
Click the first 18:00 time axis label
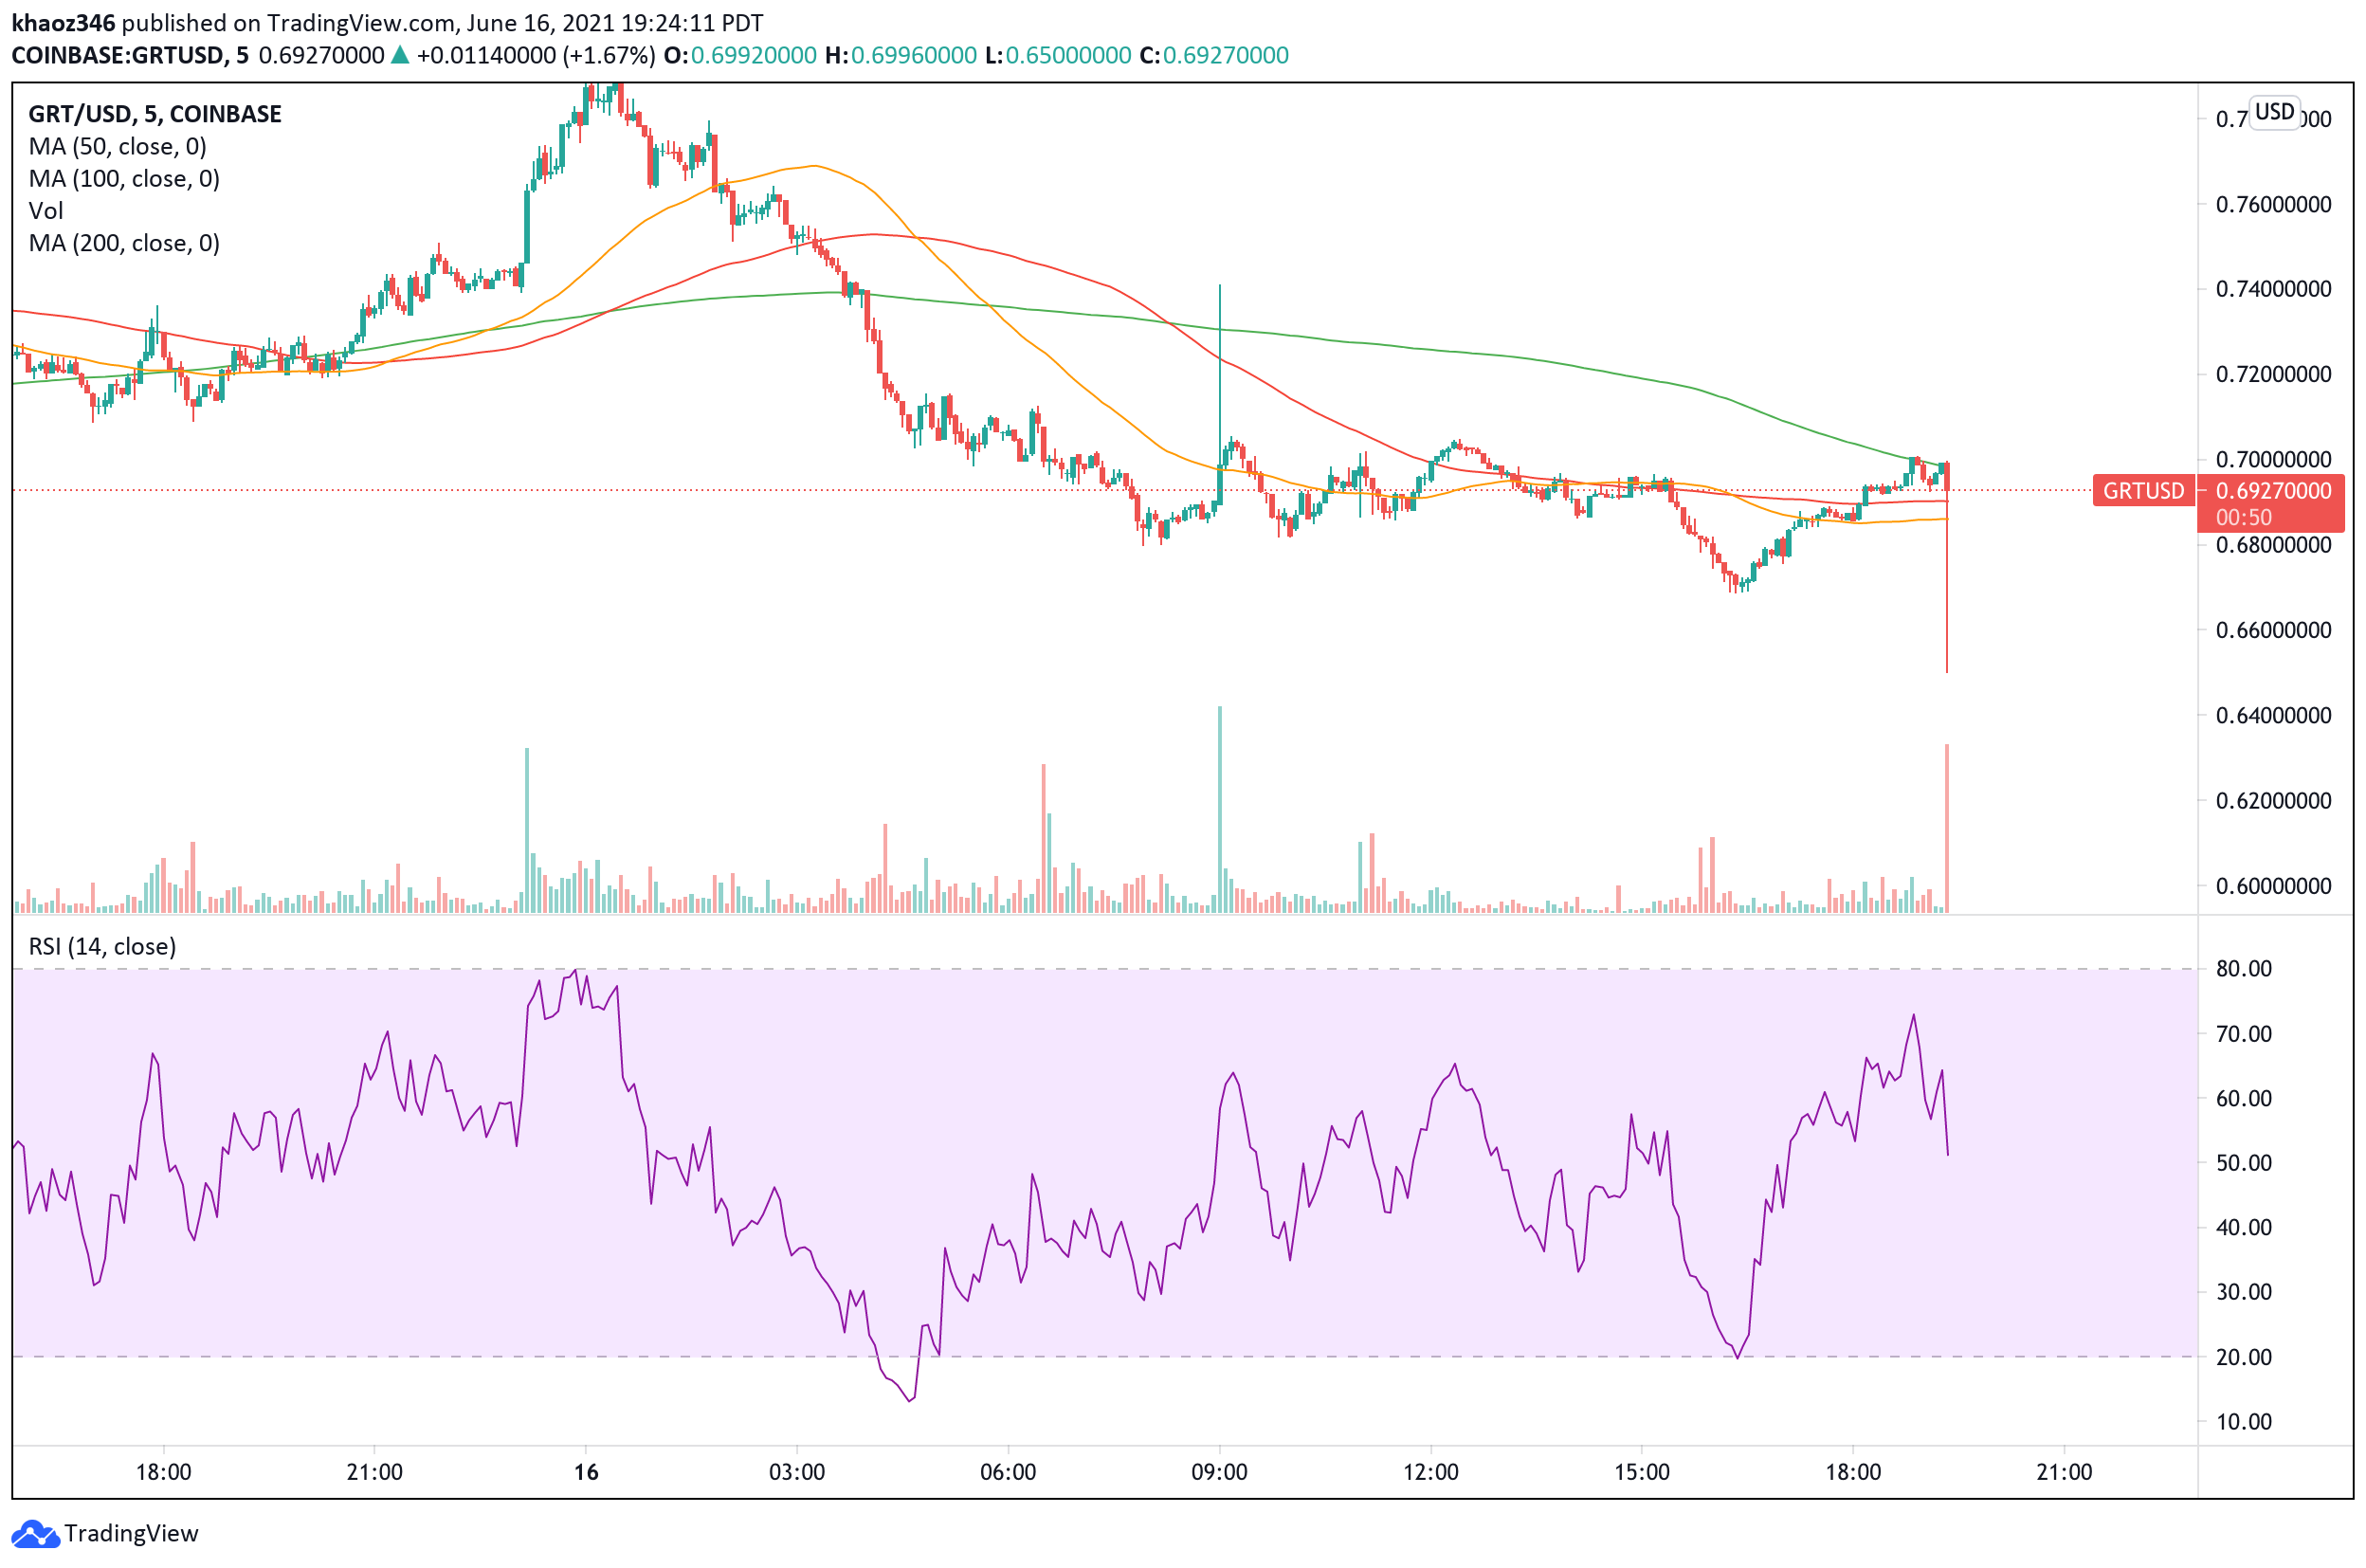[x=164, y=1472]
